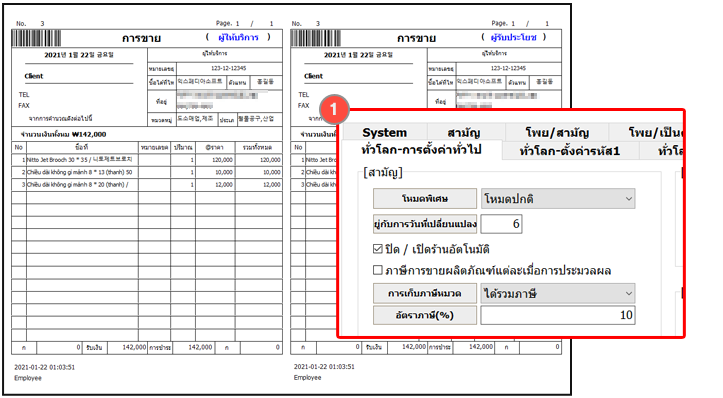Open the โพย/สามัญ tab
This screenshot has width=723, height=398.
point(557,132)
